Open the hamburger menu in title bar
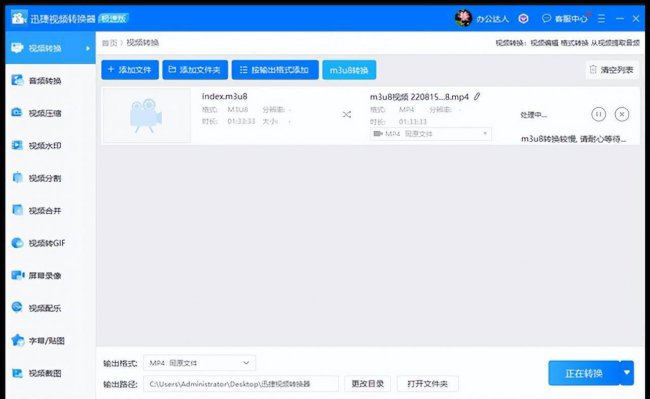Viewport: 650px width, 399px height. pyautogui.click(x=601, y=19)
